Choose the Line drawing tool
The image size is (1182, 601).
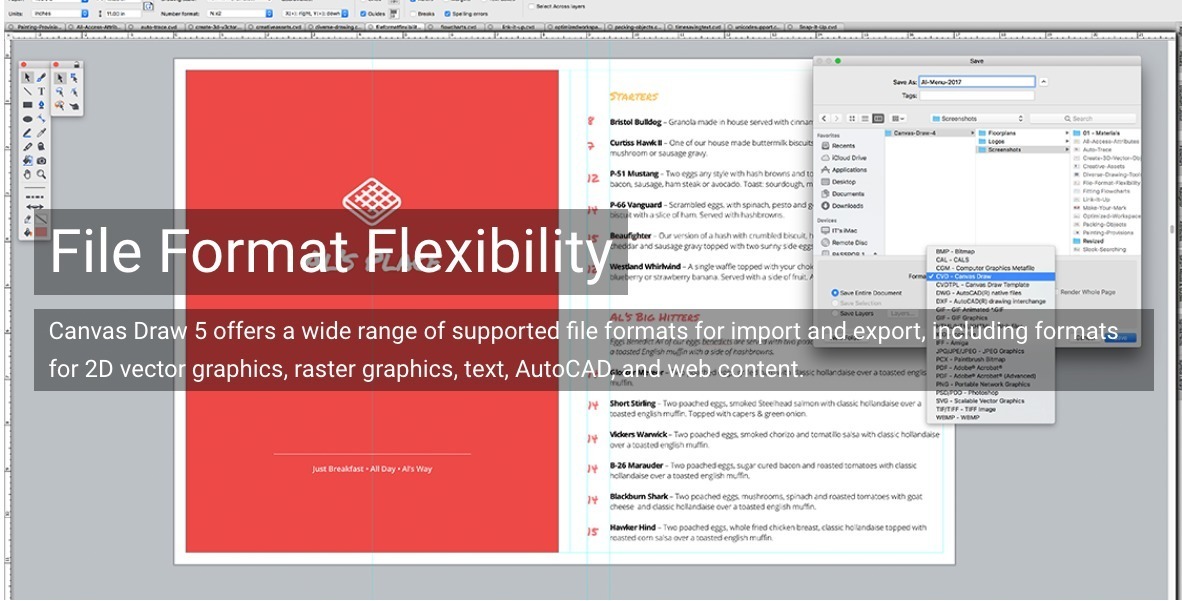[x=27, y=91]
